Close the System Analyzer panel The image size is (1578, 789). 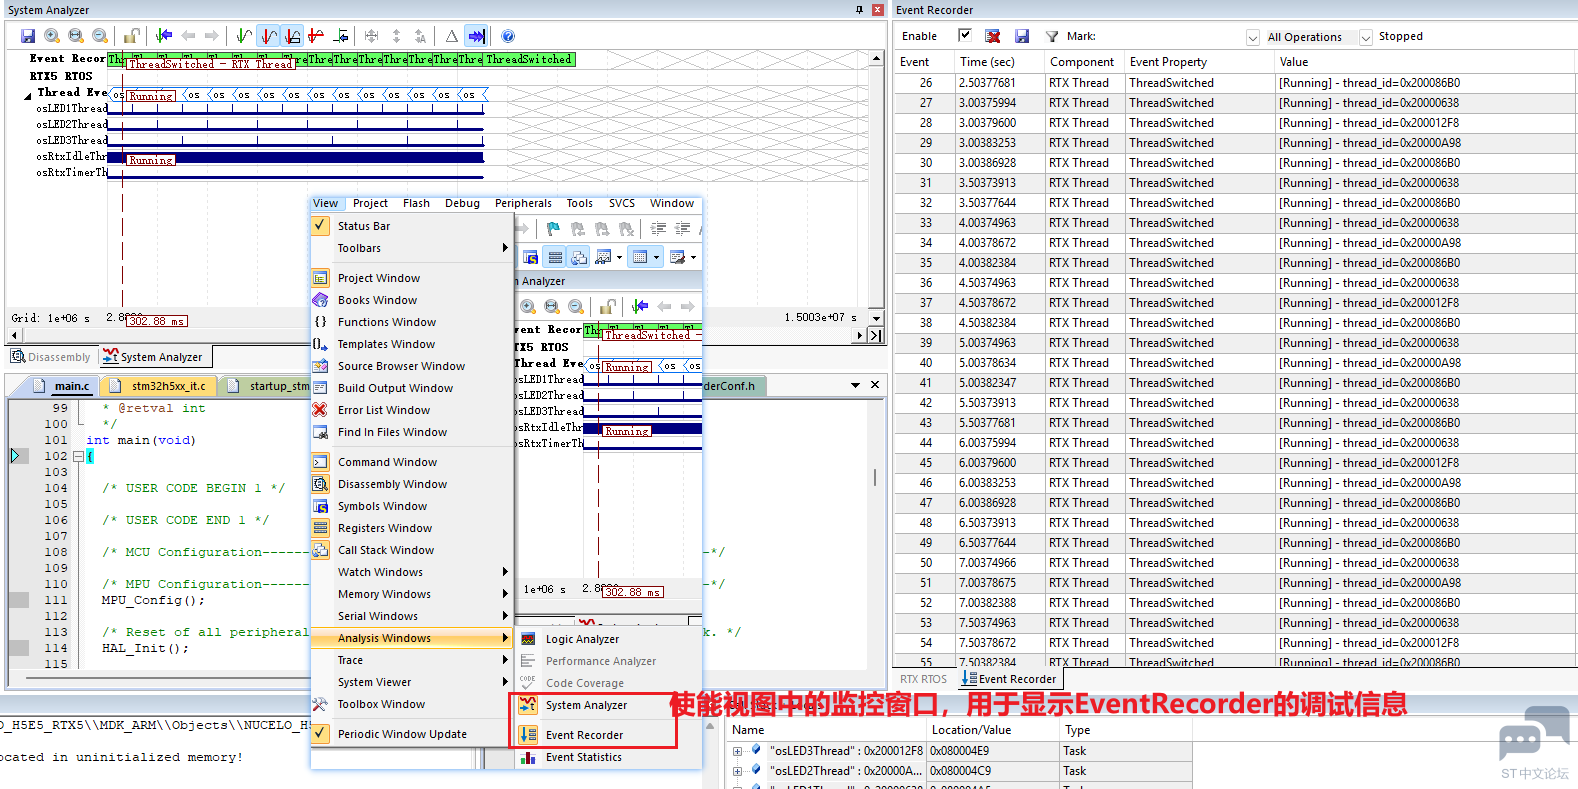pos(877,9)
